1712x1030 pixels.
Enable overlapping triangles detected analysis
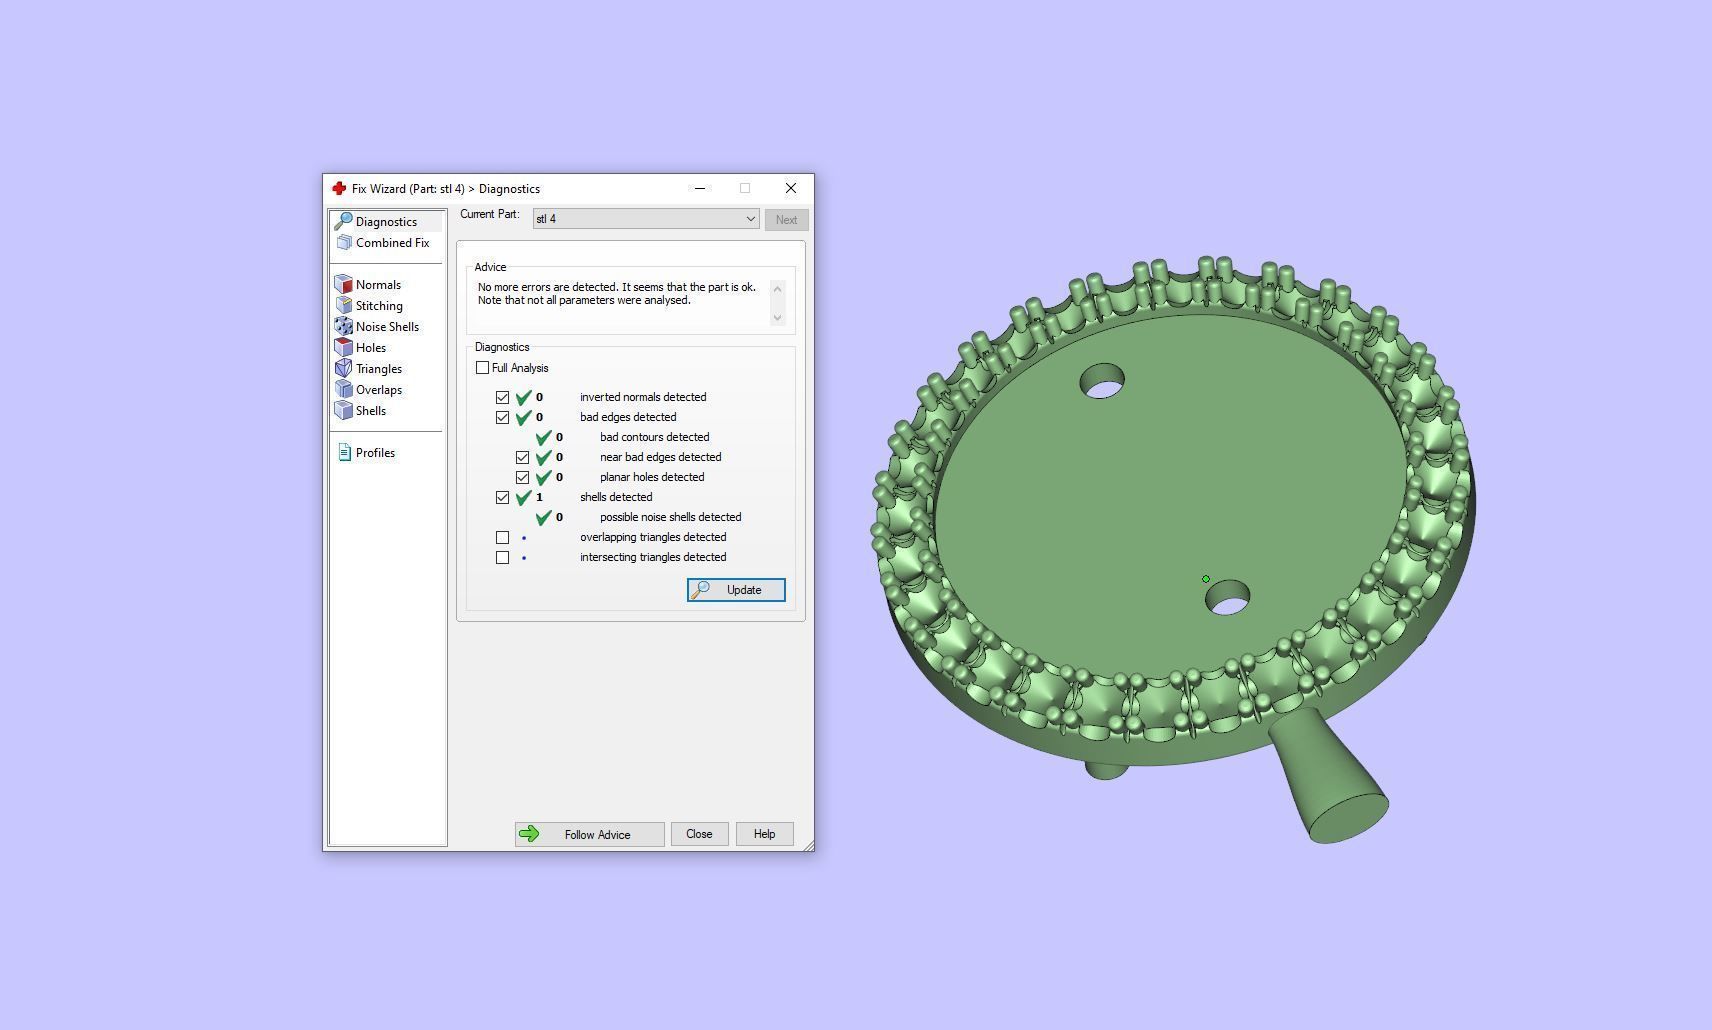[503, 537]
